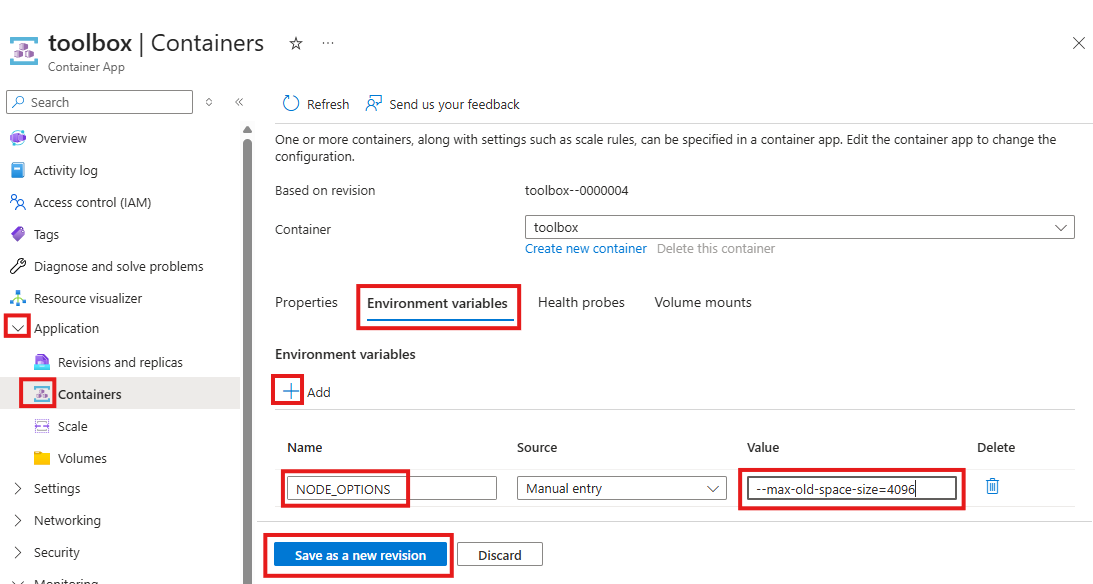Click the plus Add environment variable icon

(x=290, y=391)
